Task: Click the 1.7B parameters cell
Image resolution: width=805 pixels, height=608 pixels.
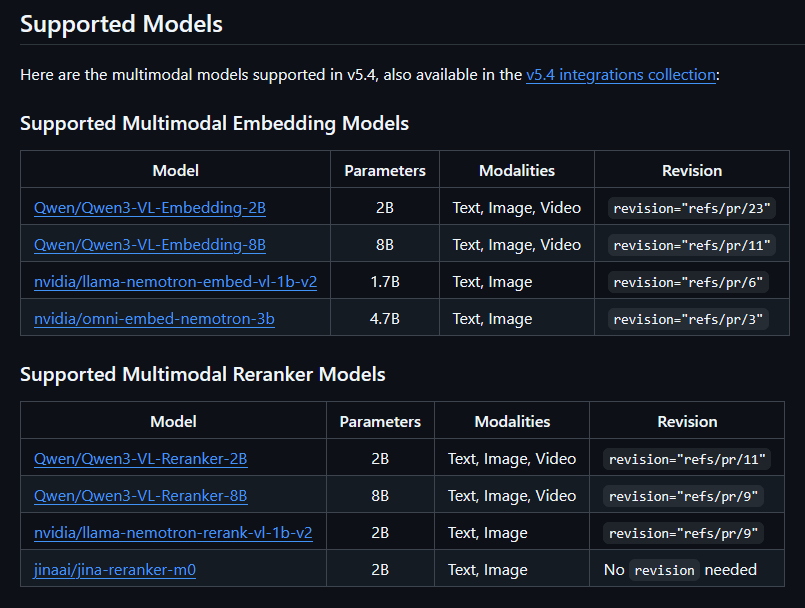Action: click(x=385, y=282)
